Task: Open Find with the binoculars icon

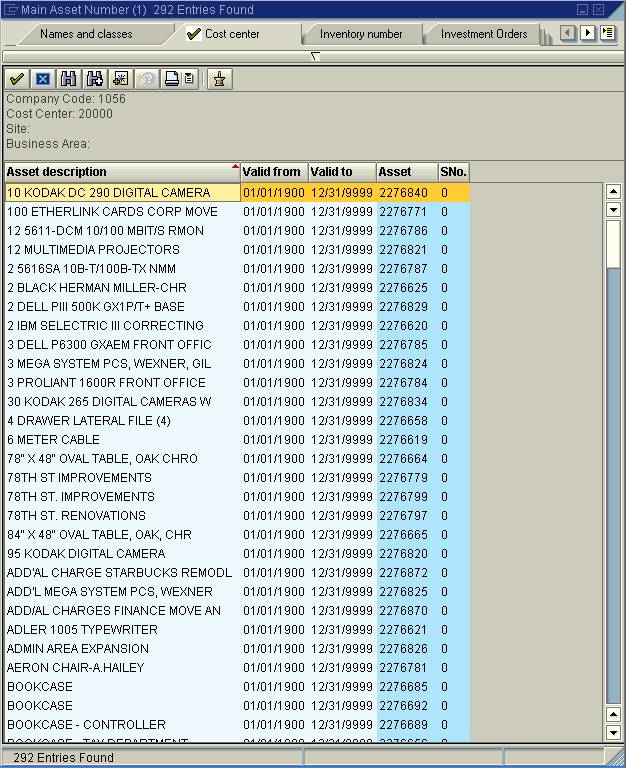Action: pyautogui.click(x=69, y=79)
